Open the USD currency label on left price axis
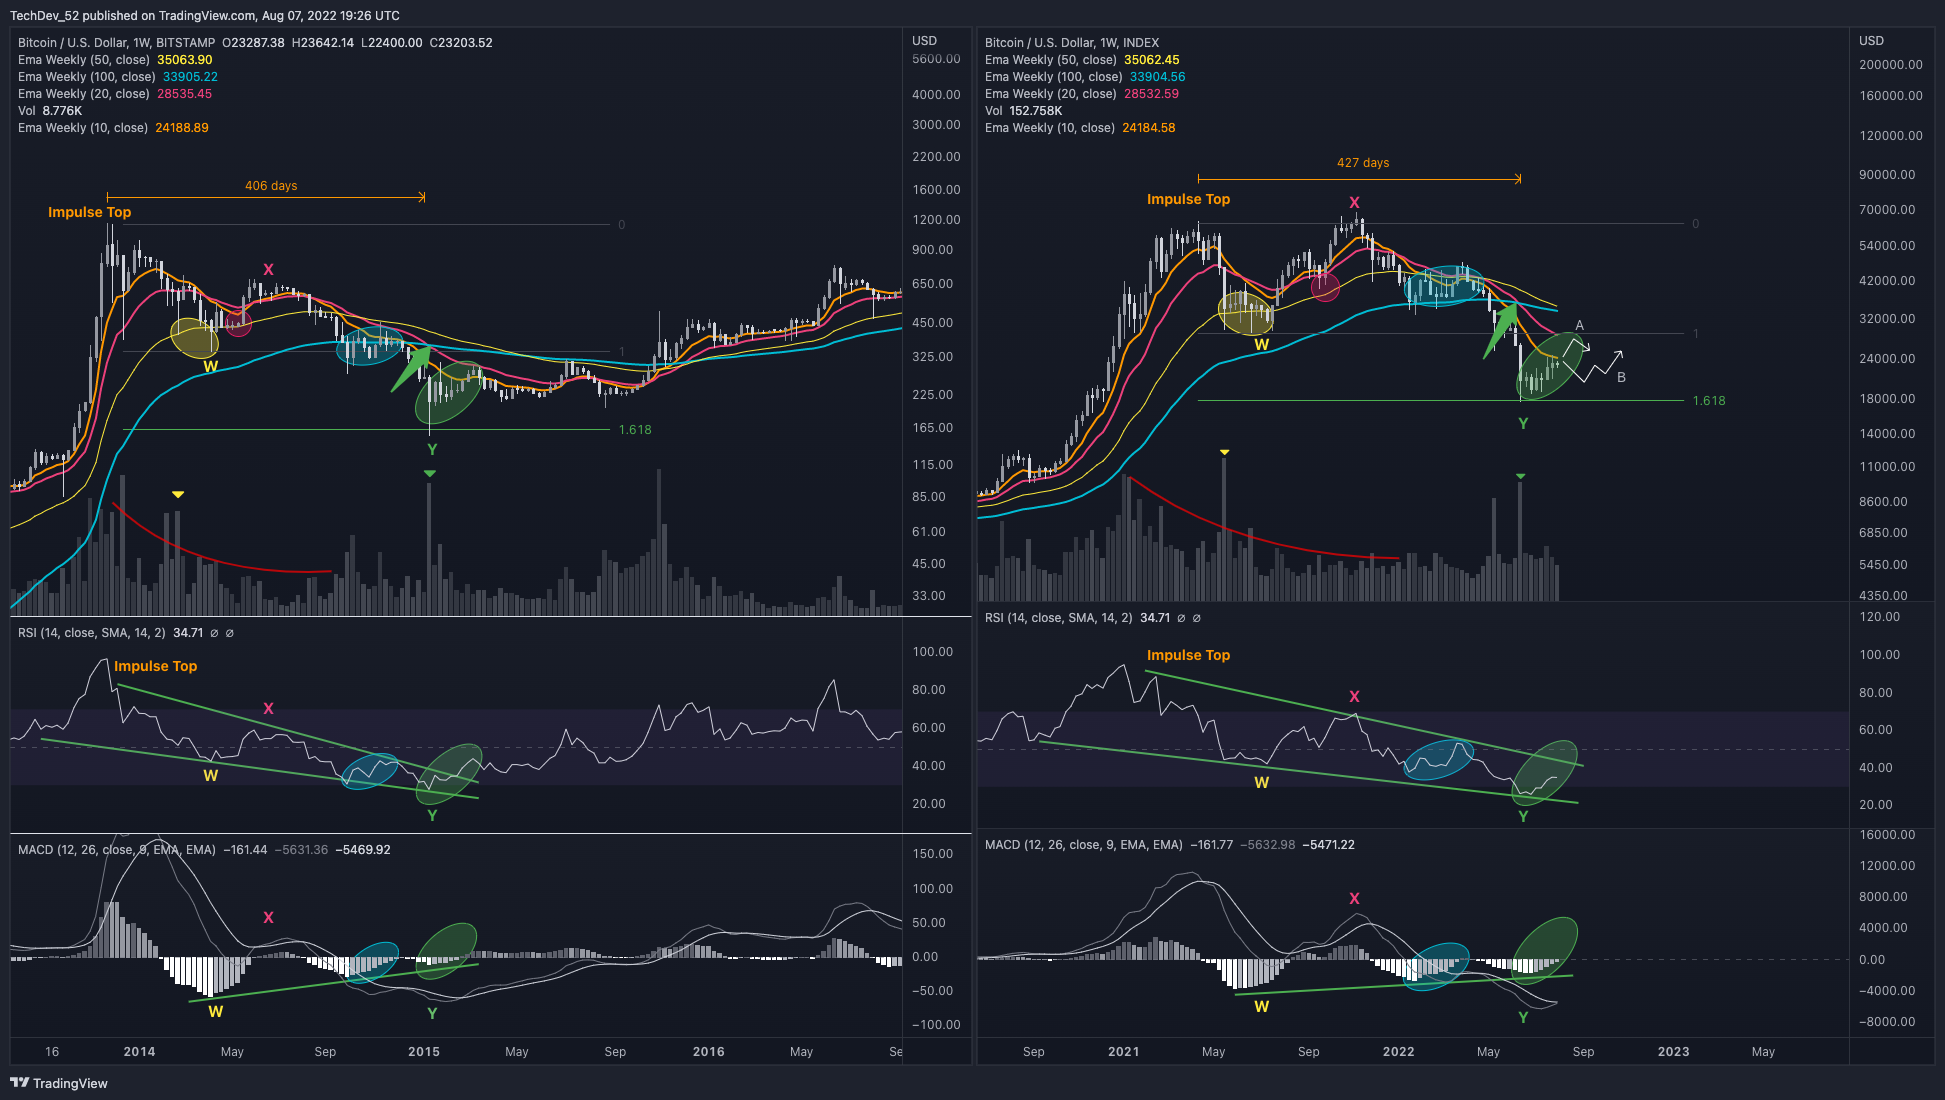 [924, 41]
